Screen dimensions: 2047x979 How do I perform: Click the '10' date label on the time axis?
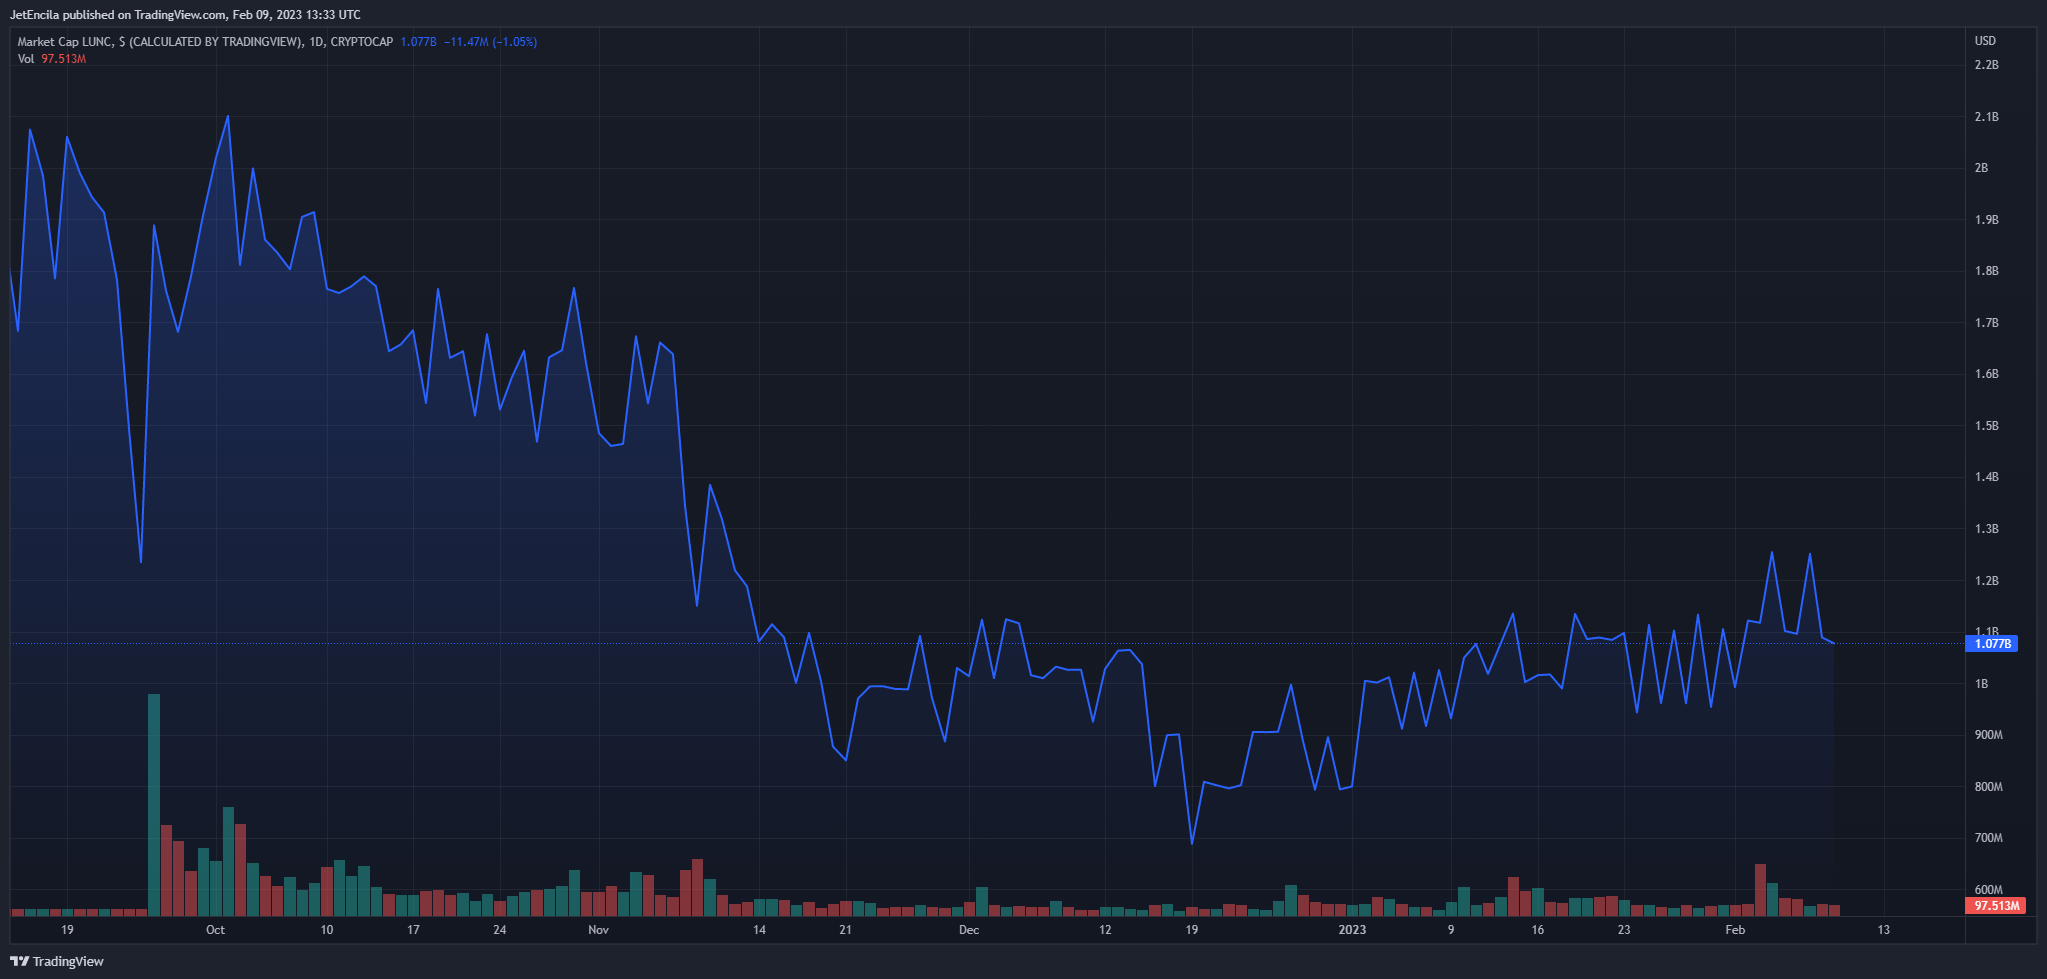[327, 930]
